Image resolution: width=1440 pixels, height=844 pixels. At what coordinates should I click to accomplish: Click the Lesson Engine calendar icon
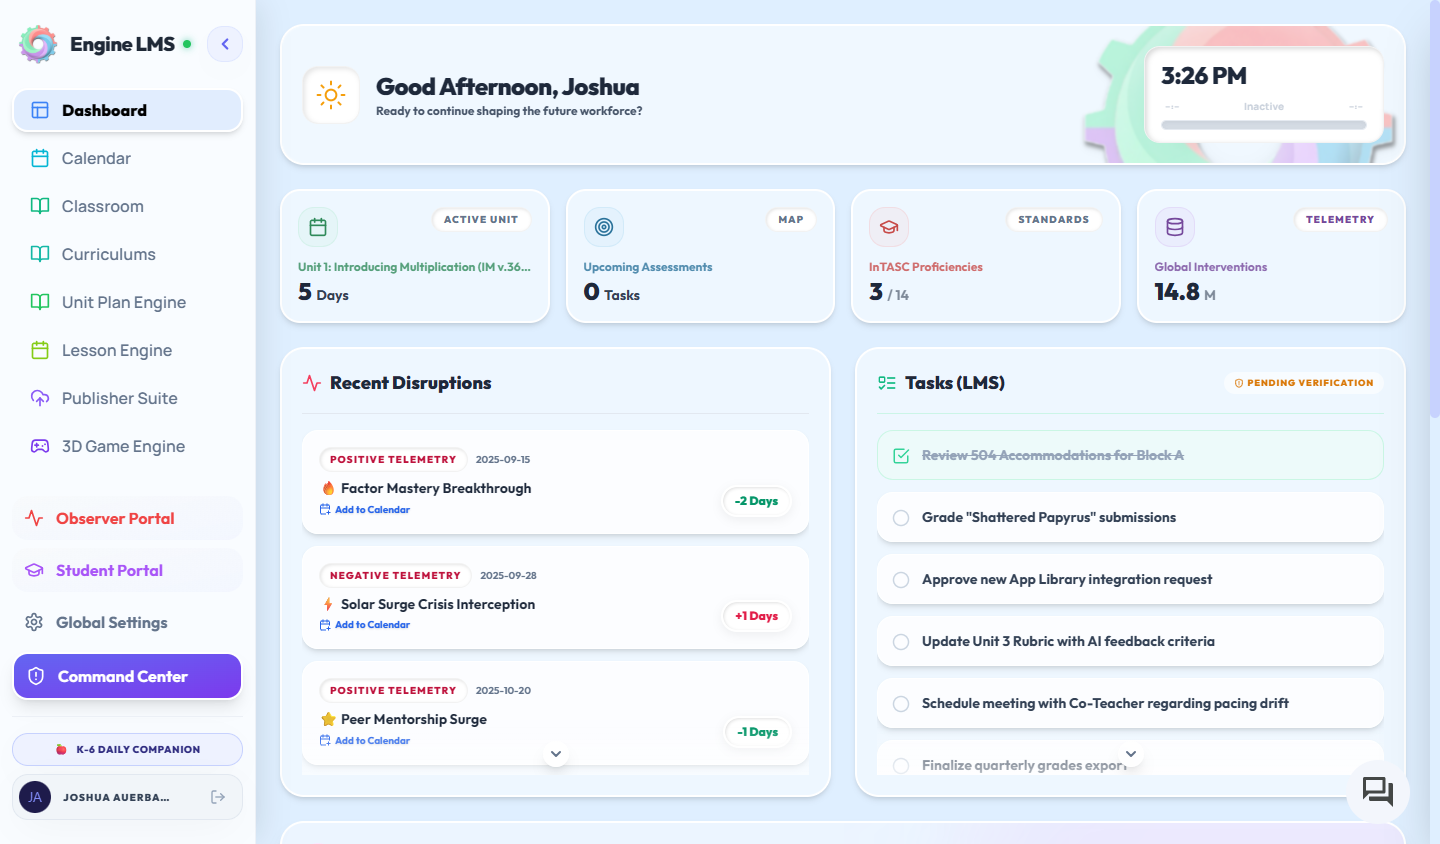(40, 350)
